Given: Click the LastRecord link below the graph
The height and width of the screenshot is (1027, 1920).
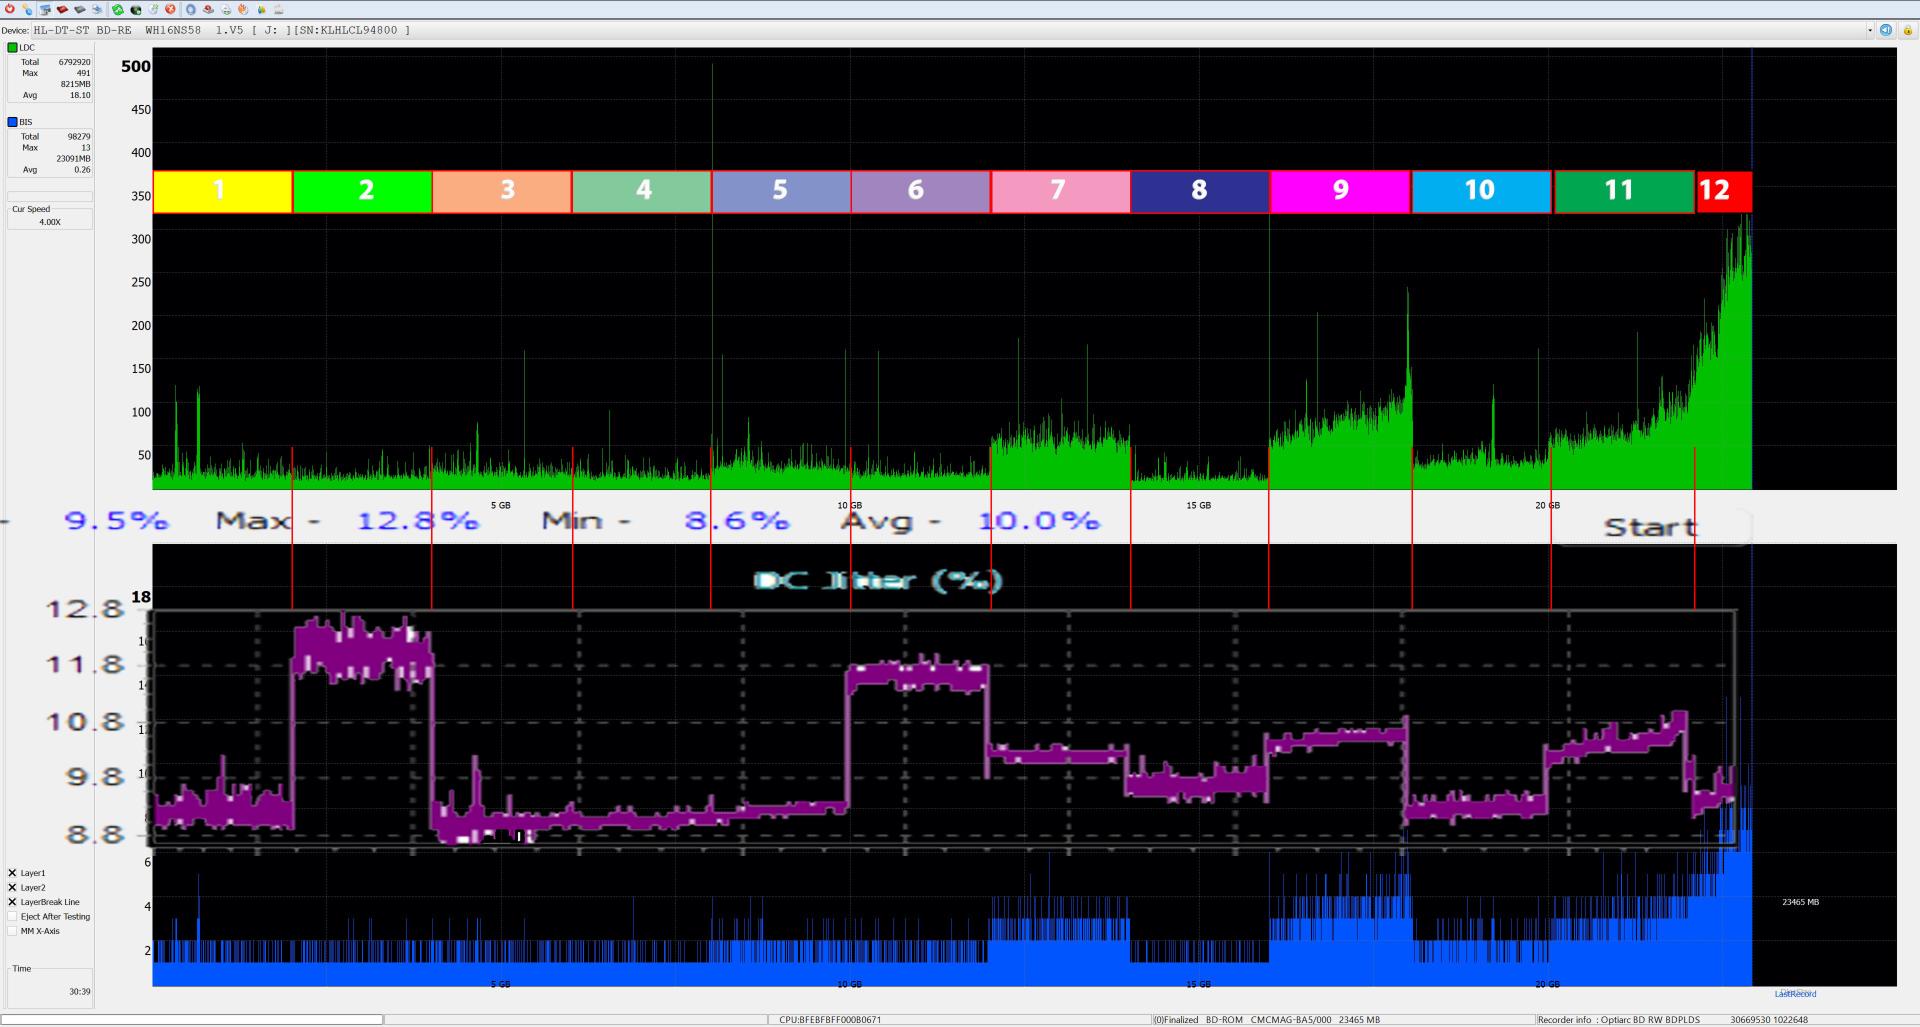Looking at the screenshot, I should point(1795,994).
